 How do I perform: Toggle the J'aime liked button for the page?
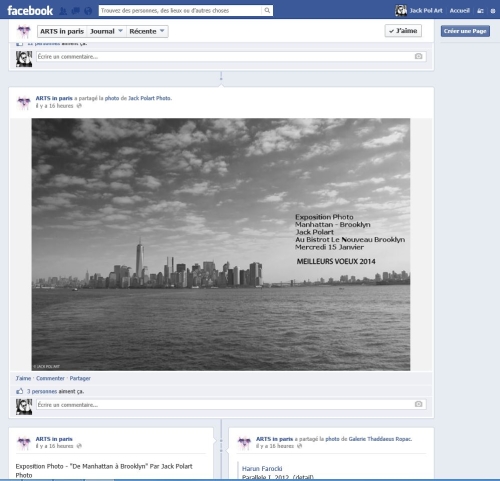tap(403, 31)
